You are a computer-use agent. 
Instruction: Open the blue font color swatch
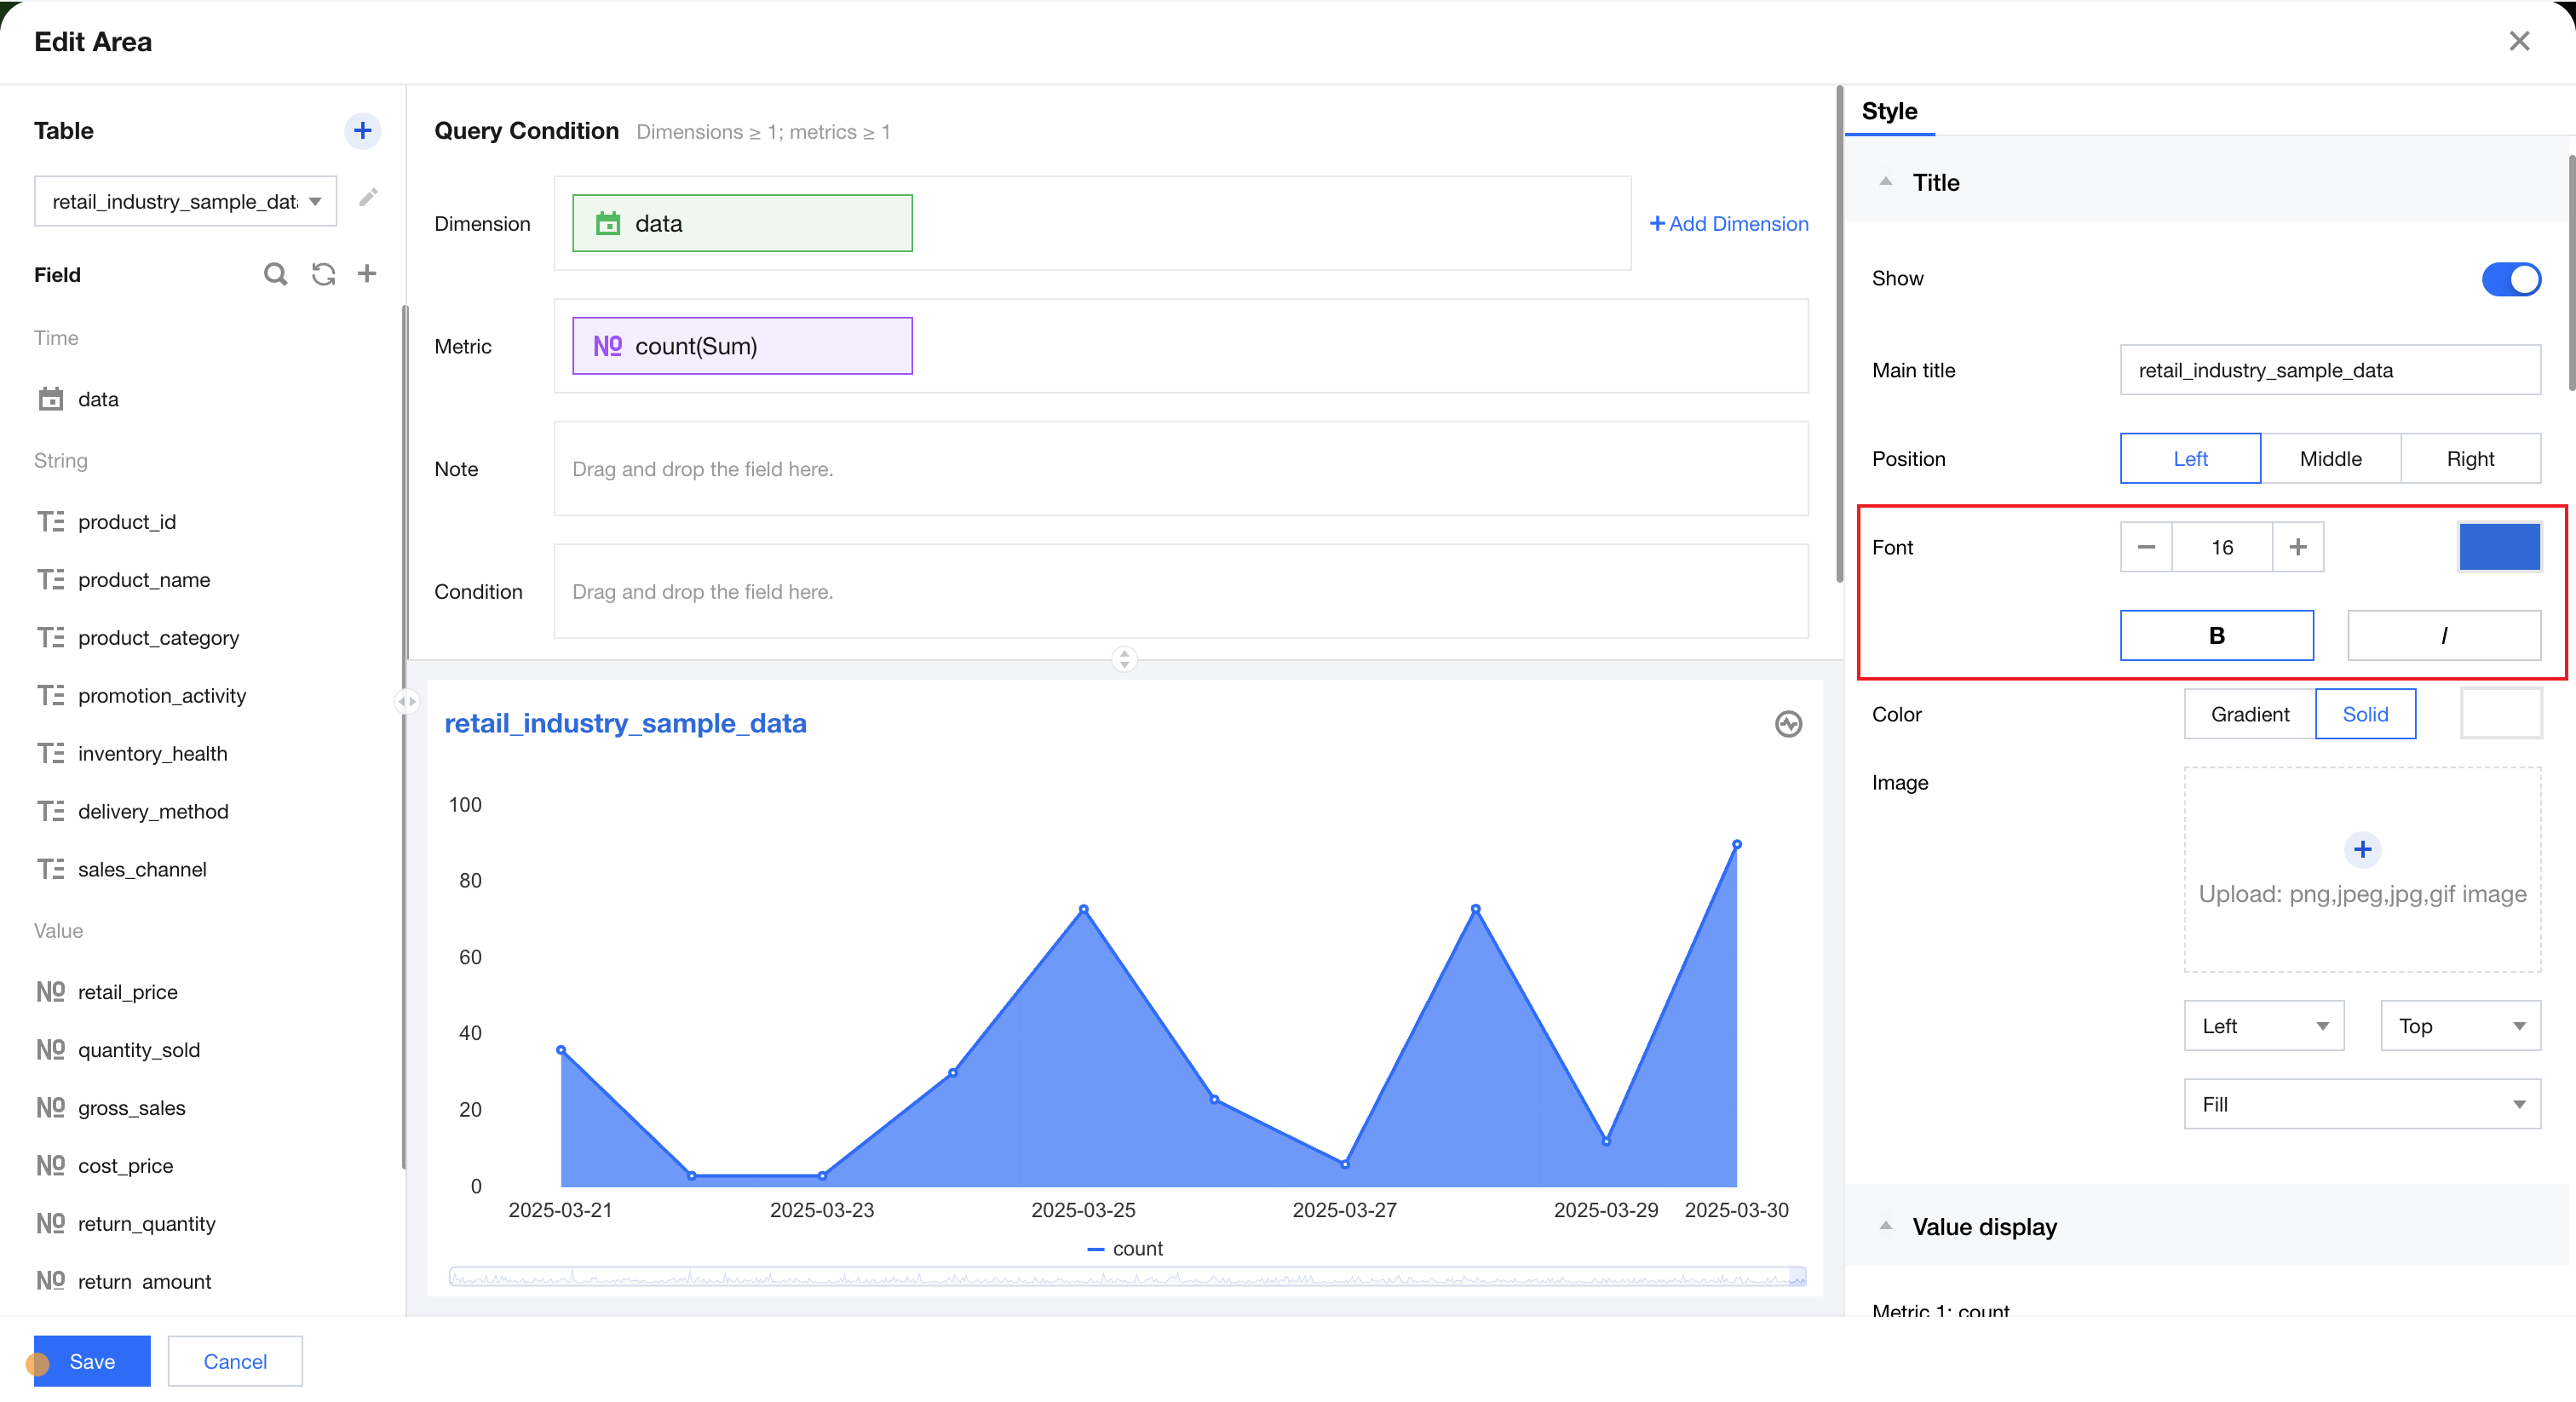tap(2499, 547)
